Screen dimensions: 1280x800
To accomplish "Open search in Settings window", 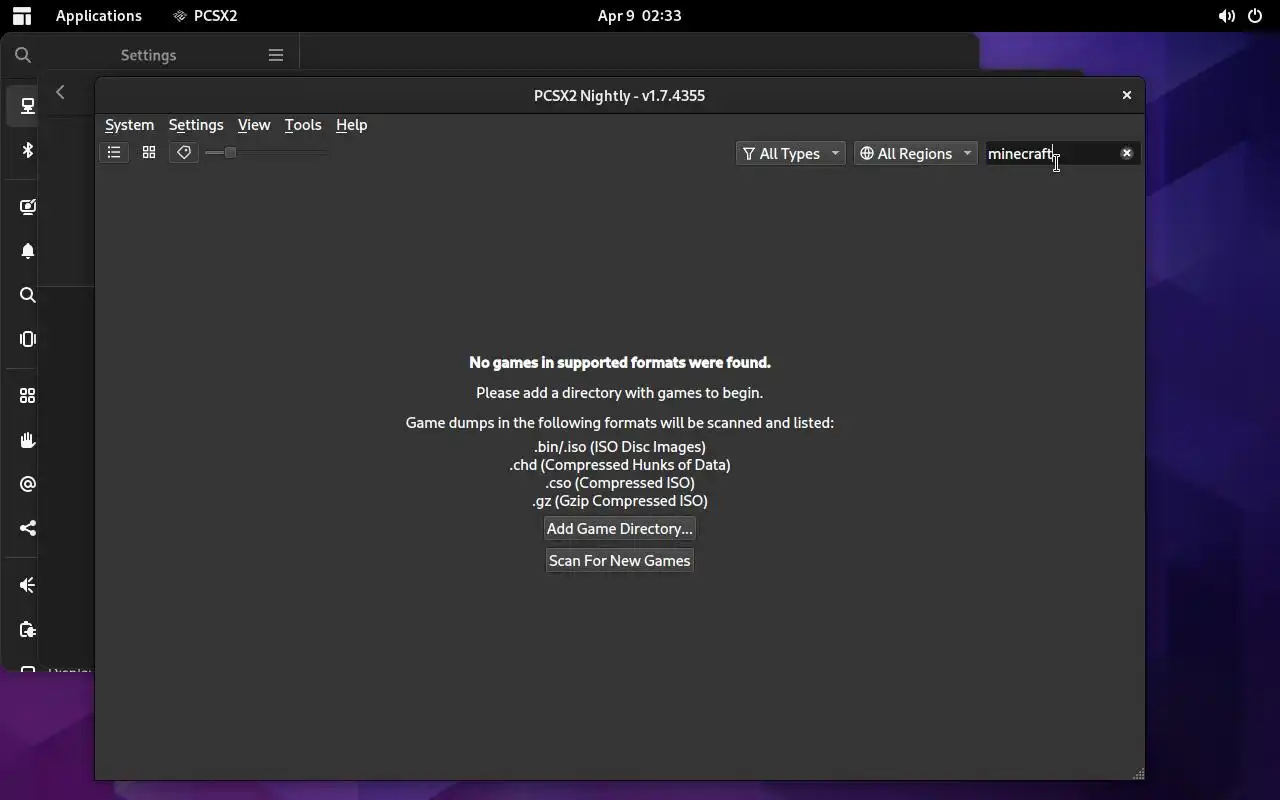I will [23, 55].
